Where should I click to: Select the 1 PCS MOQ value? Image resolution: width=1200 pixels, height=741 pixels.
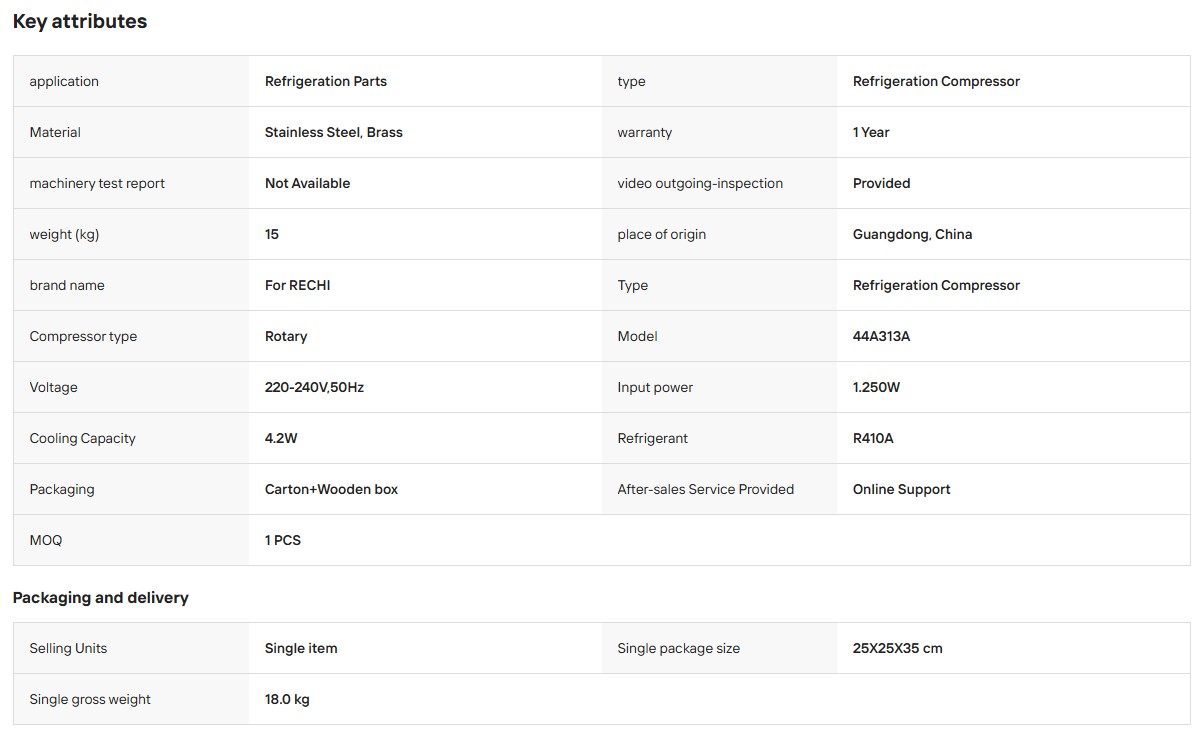click(283, 540)
